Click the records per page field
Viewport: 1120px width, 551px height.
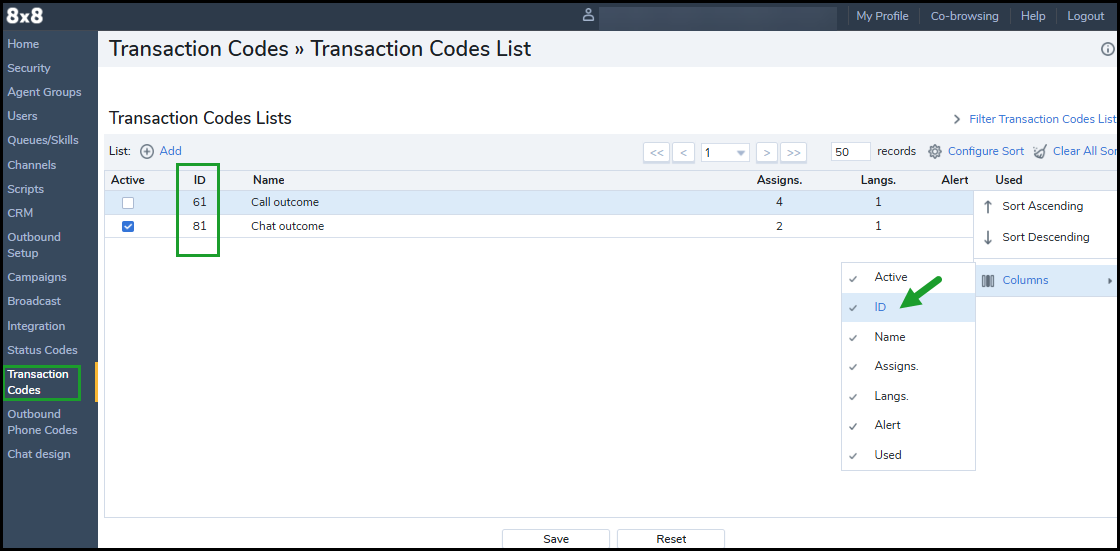point(850,152)
